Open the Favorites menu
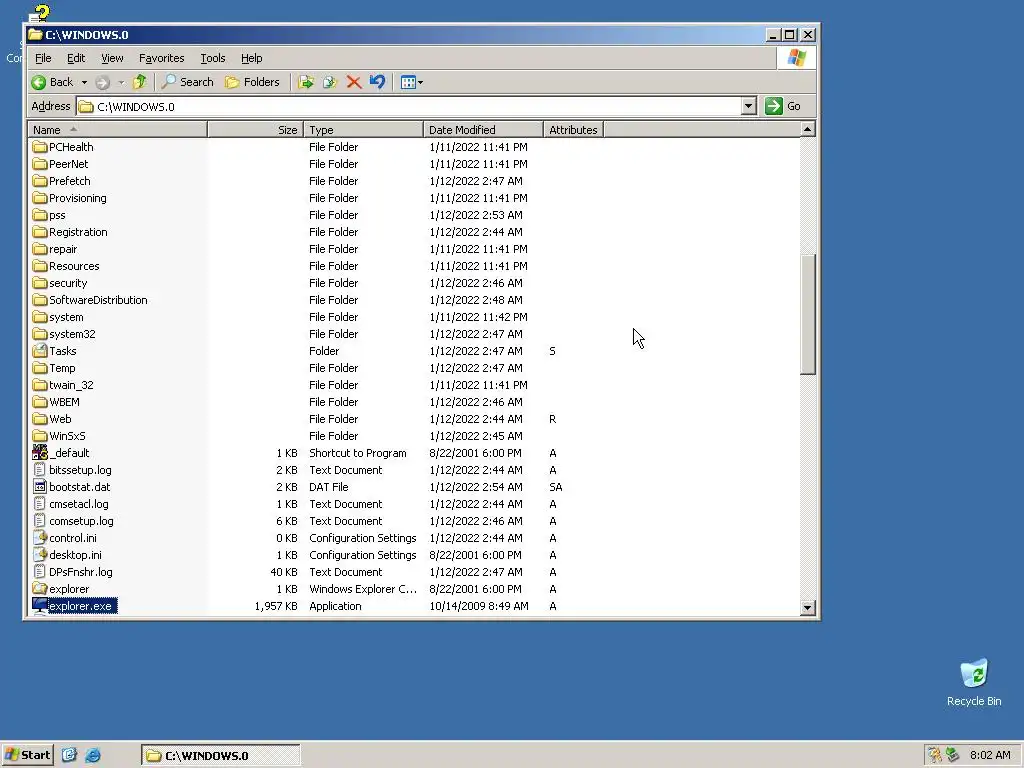 (x=161, y=58)
